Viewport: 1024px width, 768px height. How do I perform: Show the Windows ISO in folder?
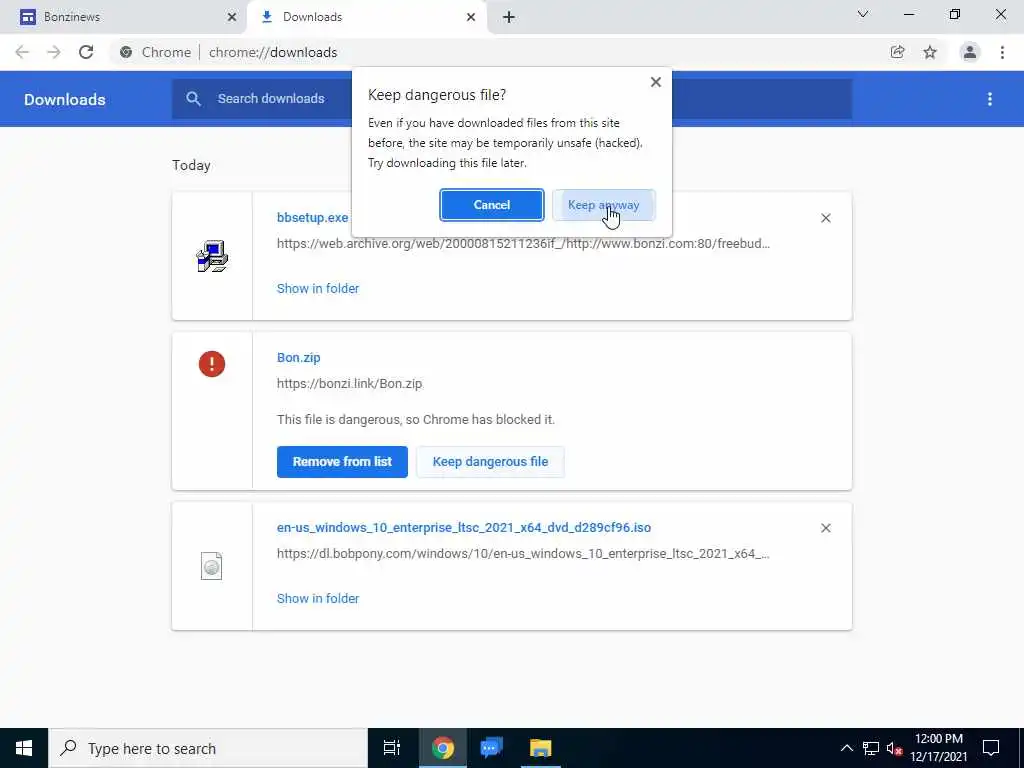tap(318, 599)
